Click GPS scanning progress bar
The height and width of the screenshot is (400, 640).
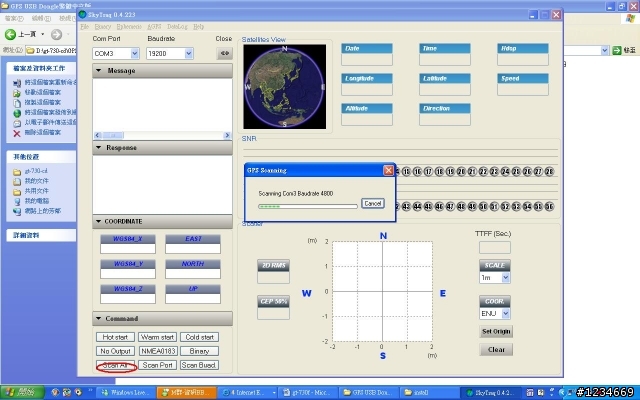pos(308,207)
